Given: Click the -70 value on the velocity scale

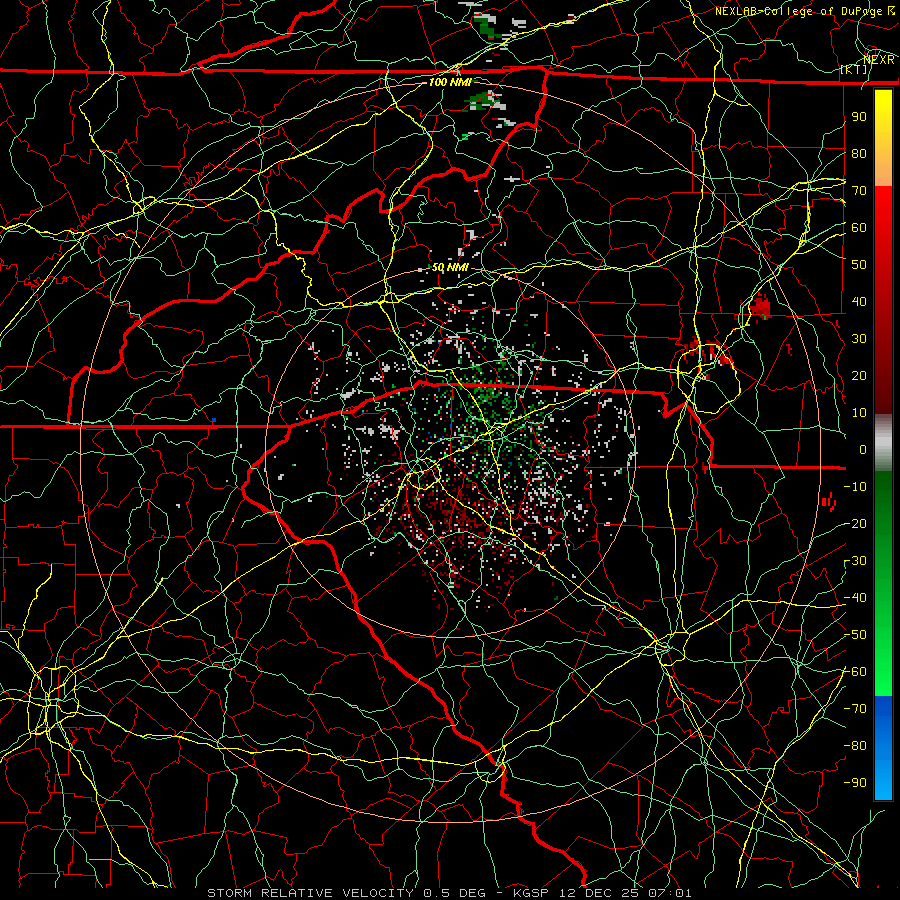Looking at the screenshot, I should point(855,709).
